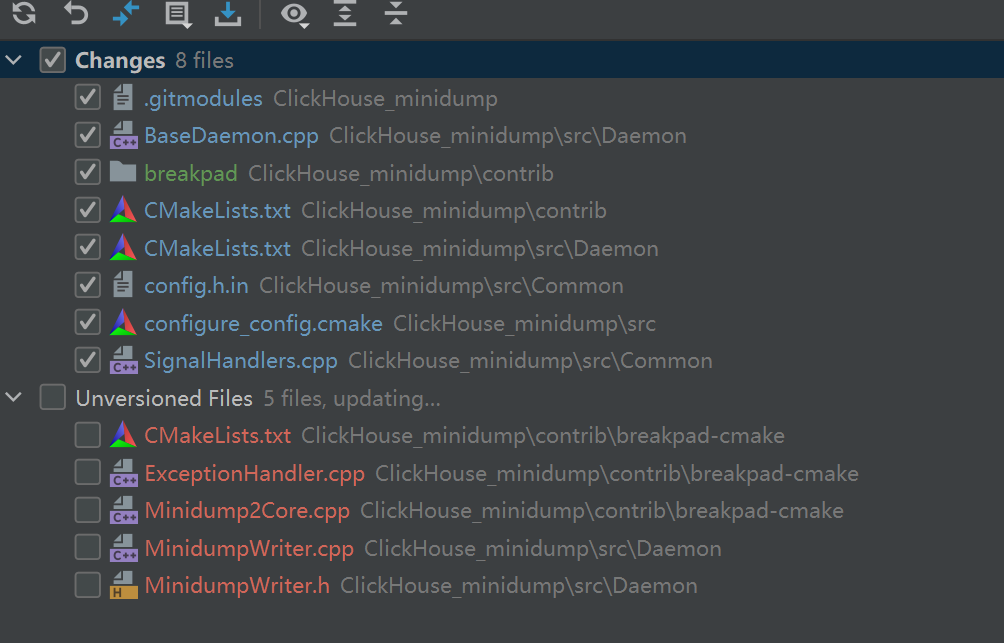This screenshot has height=643, width=1004.
Task: Click the Unversioned Files group label
Action: pos(164,398)
